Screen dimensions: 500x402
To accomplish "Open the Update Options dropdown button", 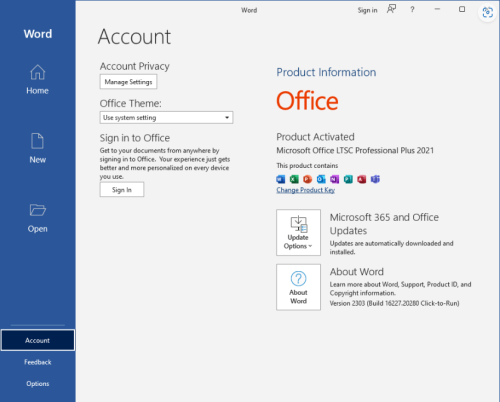I will point(298,232).
